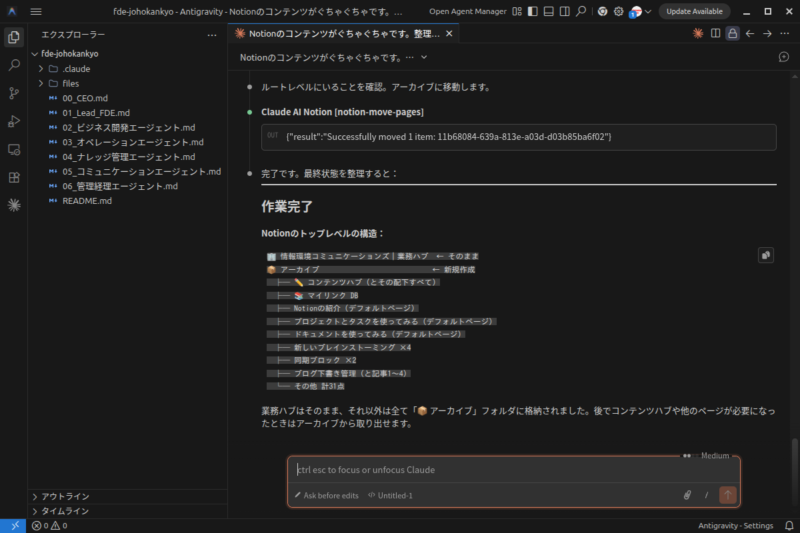Open the Run and Debug view
Viewport: 800px width, 533px height.
click(x=14, y=121)
